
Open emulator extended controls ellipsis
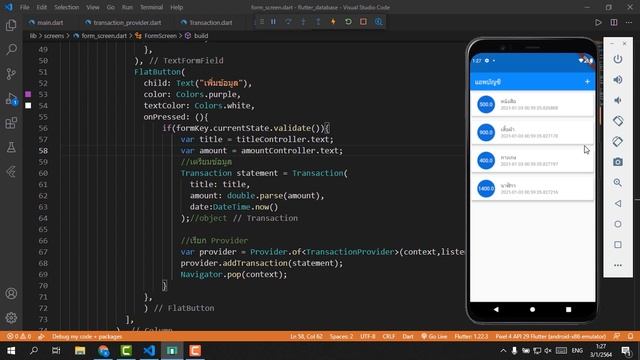pyautogui.click(x=618, y=265)
